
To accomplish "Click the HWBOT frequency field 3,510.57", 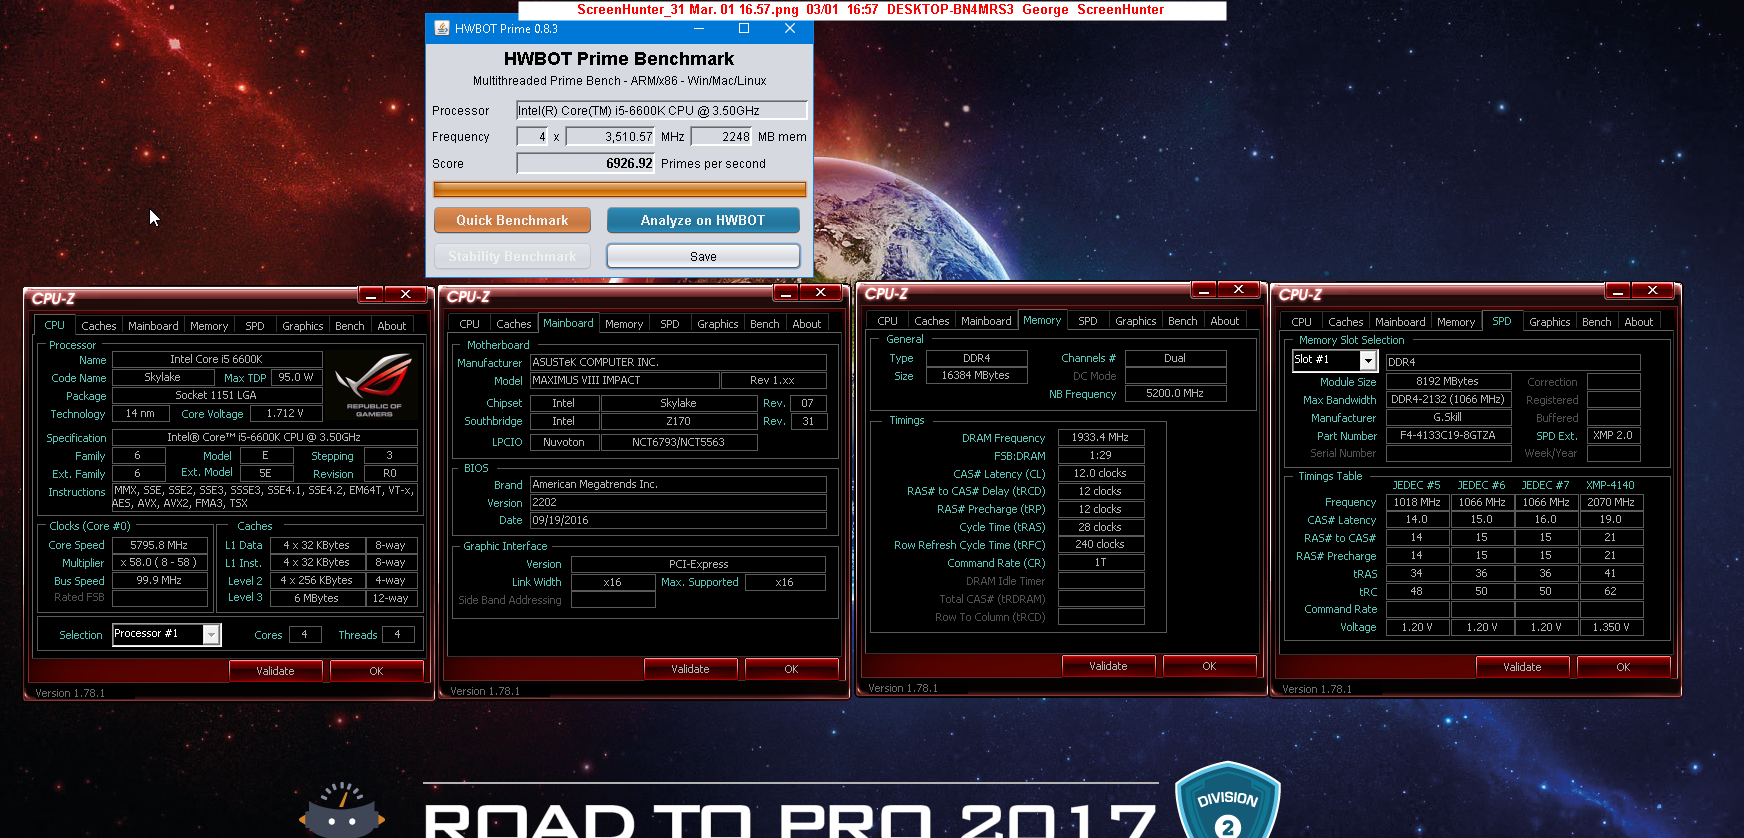I will pos(611,136).
